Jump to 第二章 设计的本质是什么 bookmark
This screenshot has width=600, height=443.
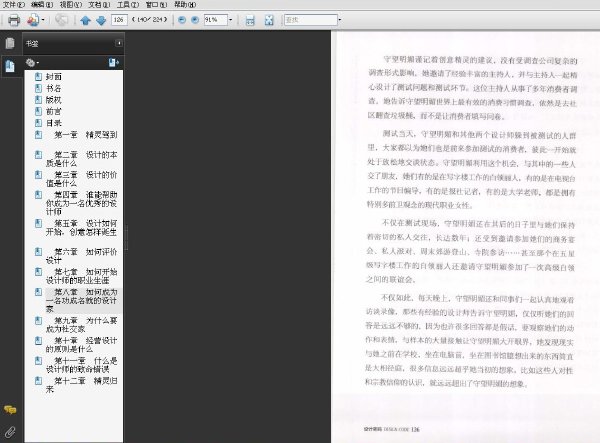point(82,159)
